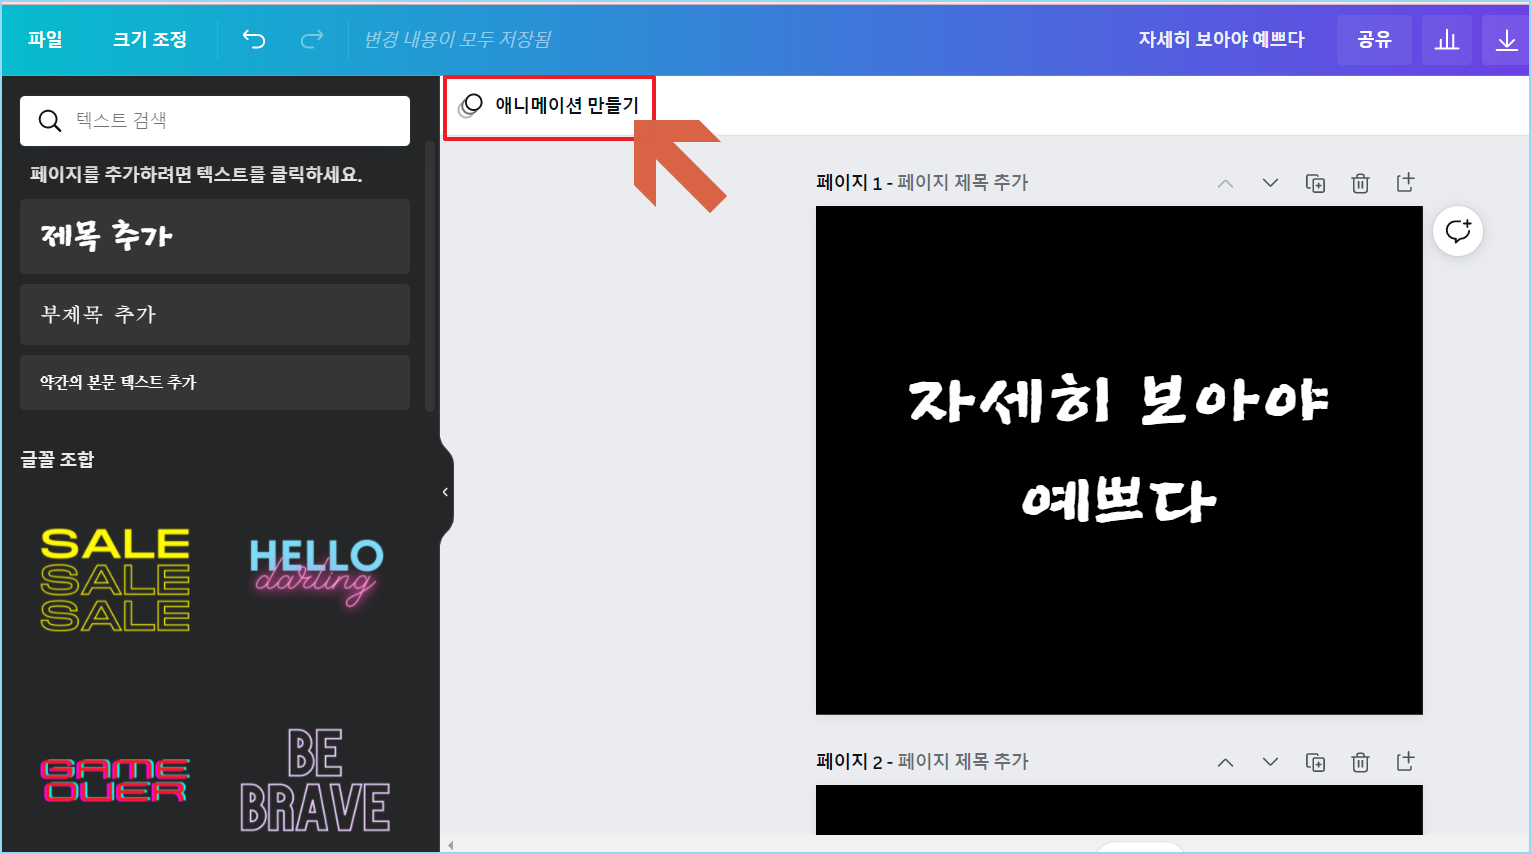1531x854 pixels.
Task: Click the magnifier in the text search bar
Action: coord(49,120)
